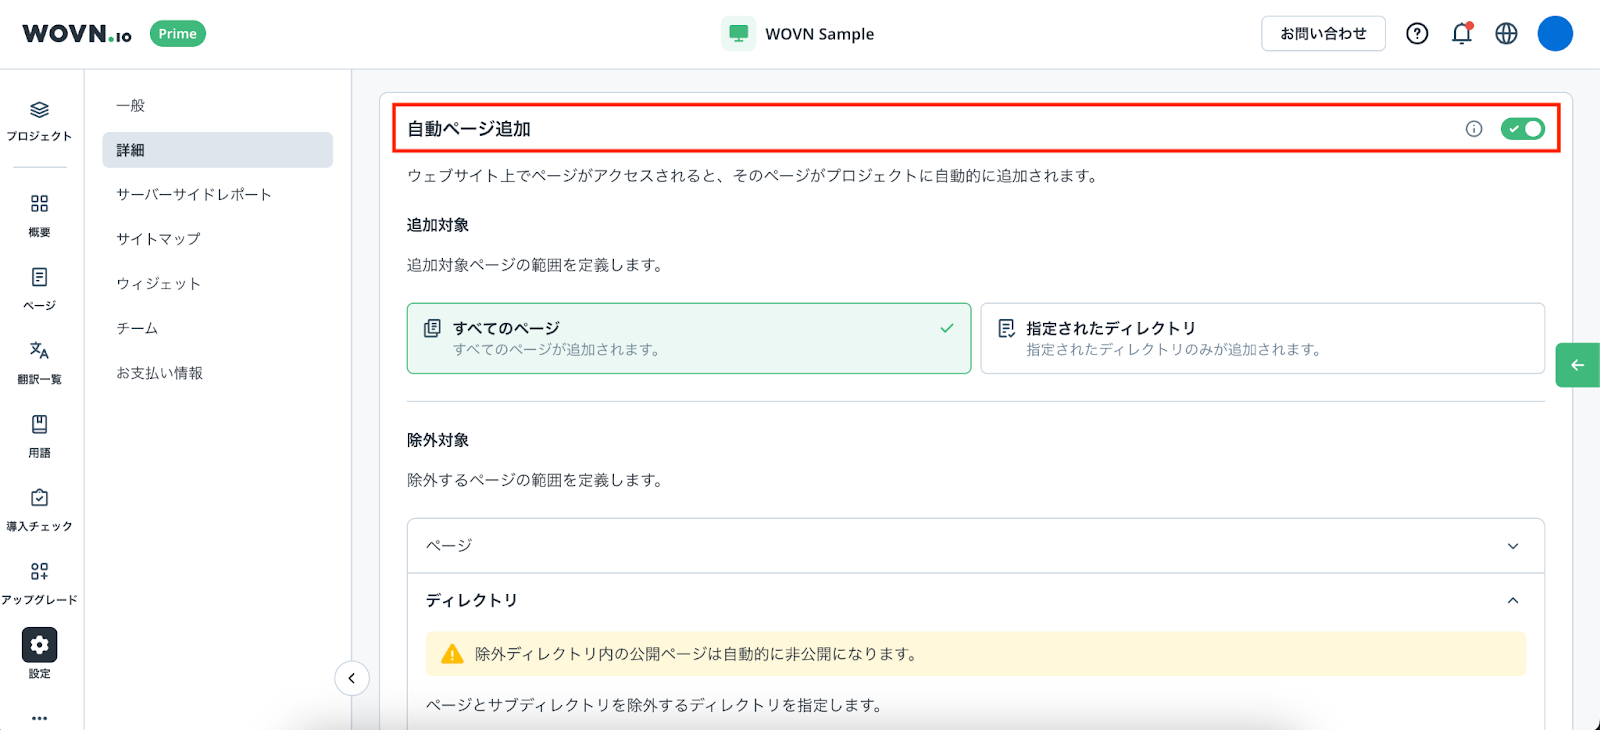Viewport: 1600px width, 730px height.
Task: Go to 概要 overview icon
Action: 39,205
